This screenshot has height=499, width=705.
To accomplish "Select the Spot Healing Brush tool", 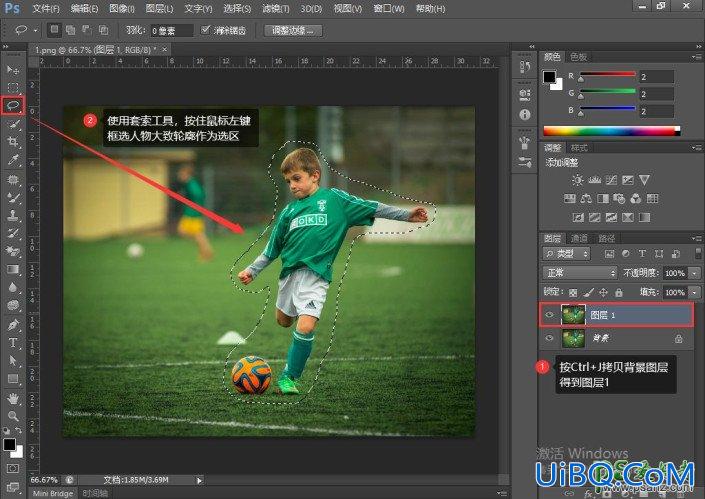I will tap(13, 179).
